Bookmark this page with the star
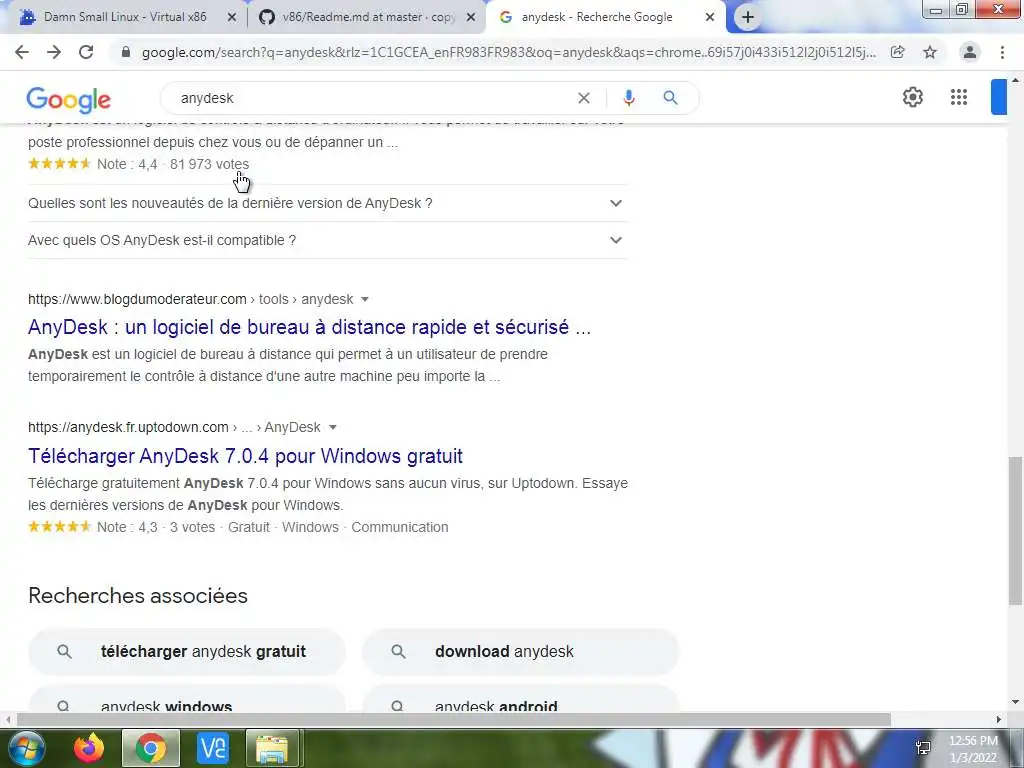This screenshot has height=768, width=1024. click(930, 52)
